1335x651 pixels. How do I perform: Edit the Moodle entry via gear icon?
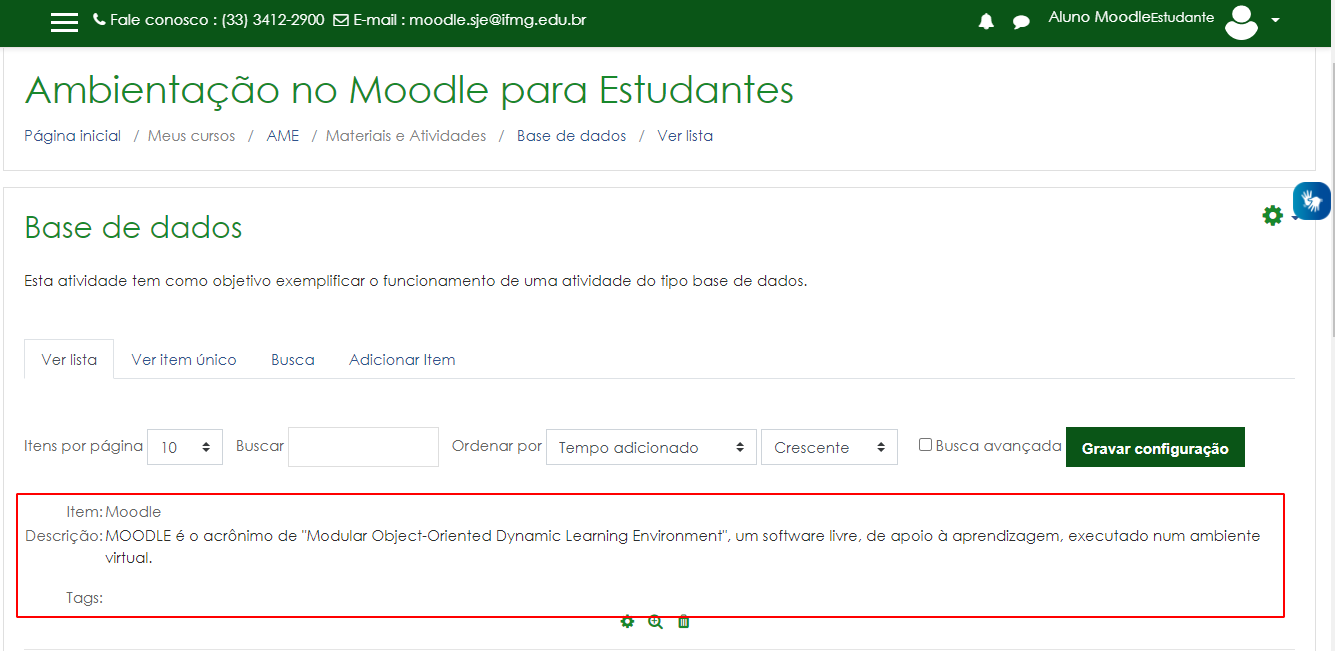627,622
